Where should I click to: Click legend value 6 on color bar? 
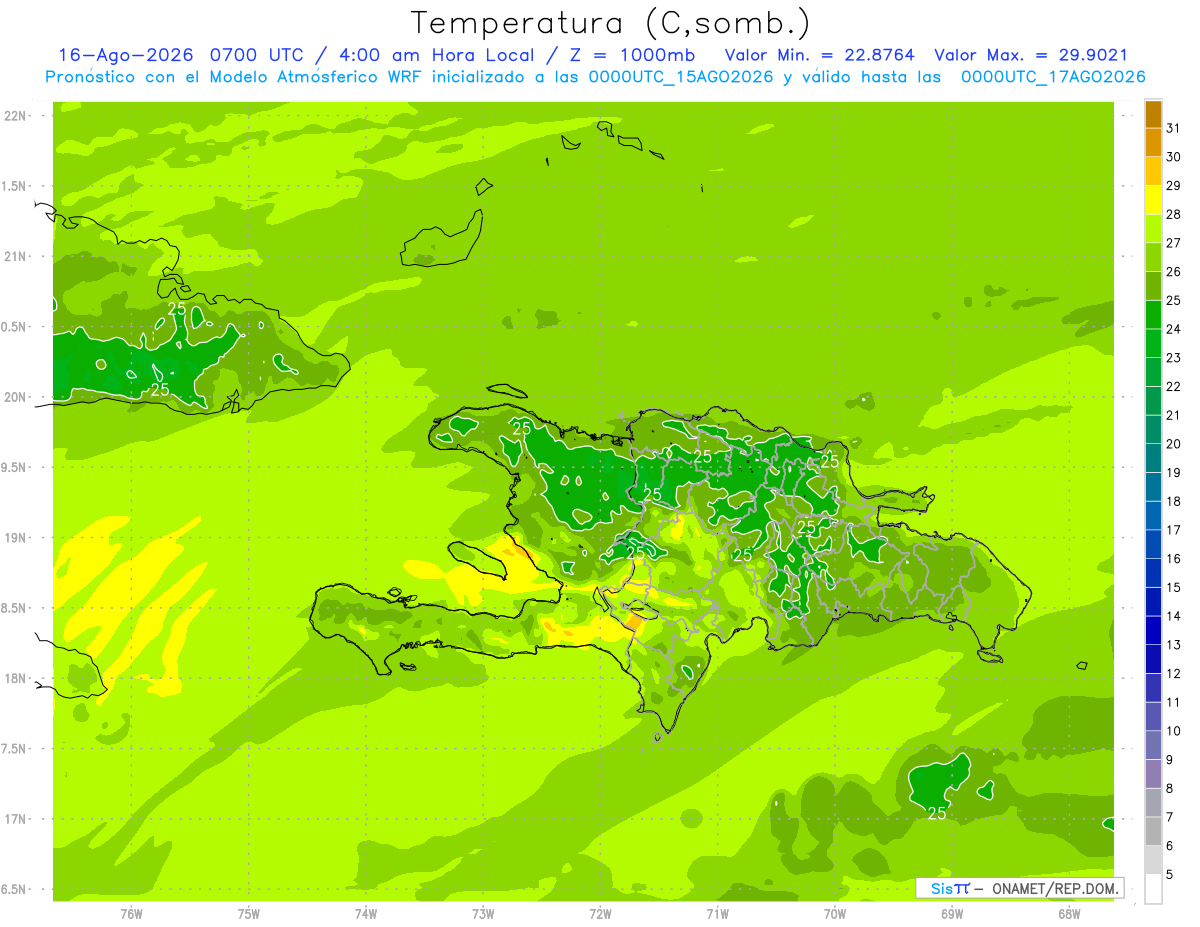point(1170,846)
